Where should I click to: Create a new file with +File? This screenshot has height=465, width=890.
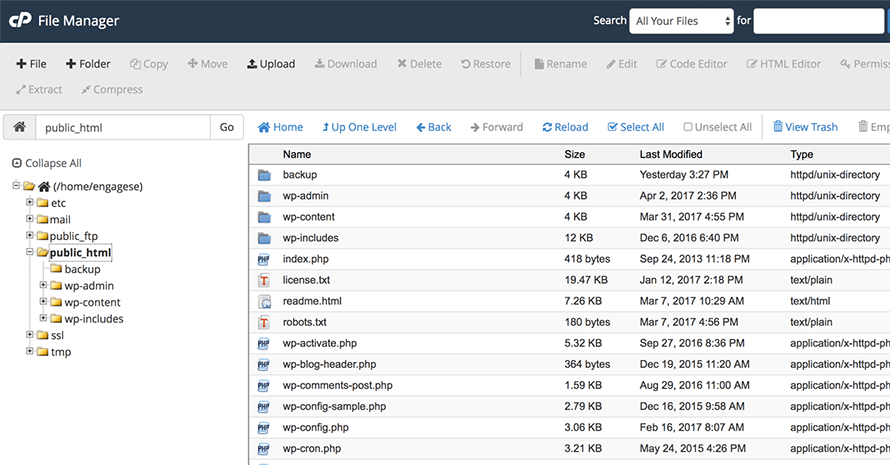(x=31, y=64)
